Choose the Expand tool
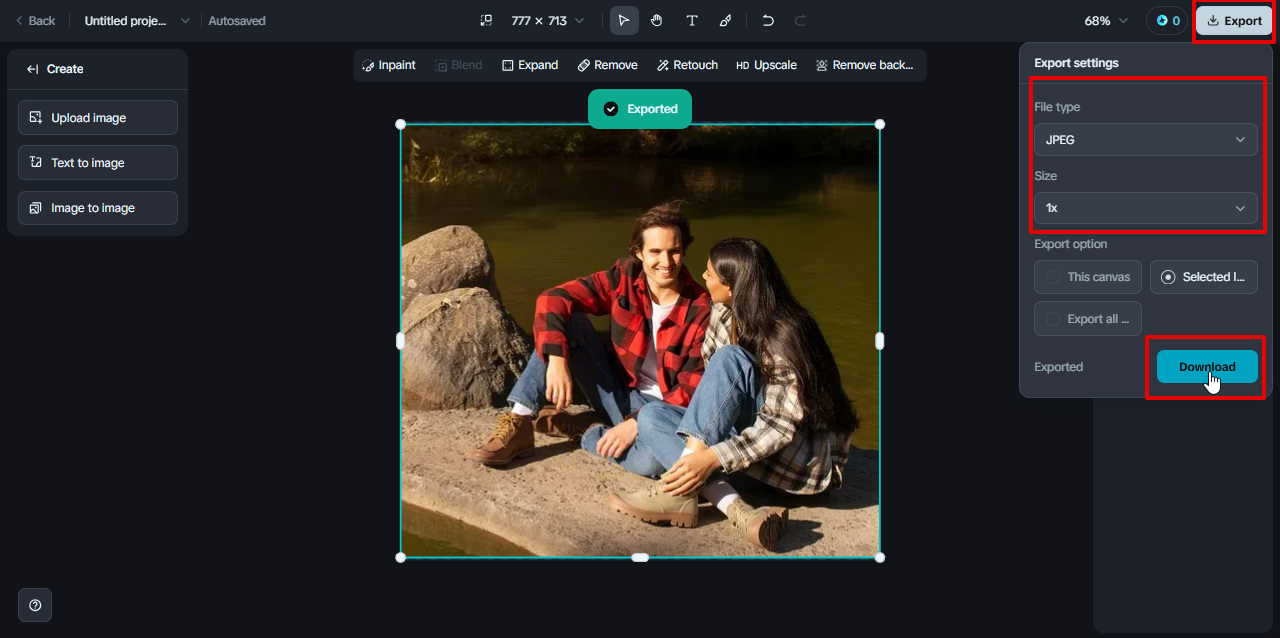Viewport: 1280px width, 638px height. point(530,65)
